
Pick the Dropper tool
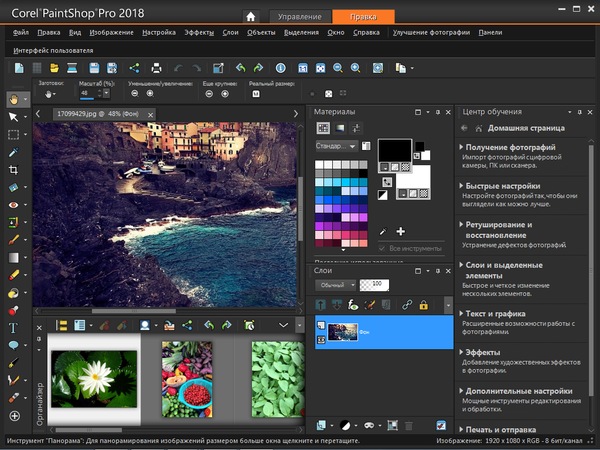tap(14, 152)
